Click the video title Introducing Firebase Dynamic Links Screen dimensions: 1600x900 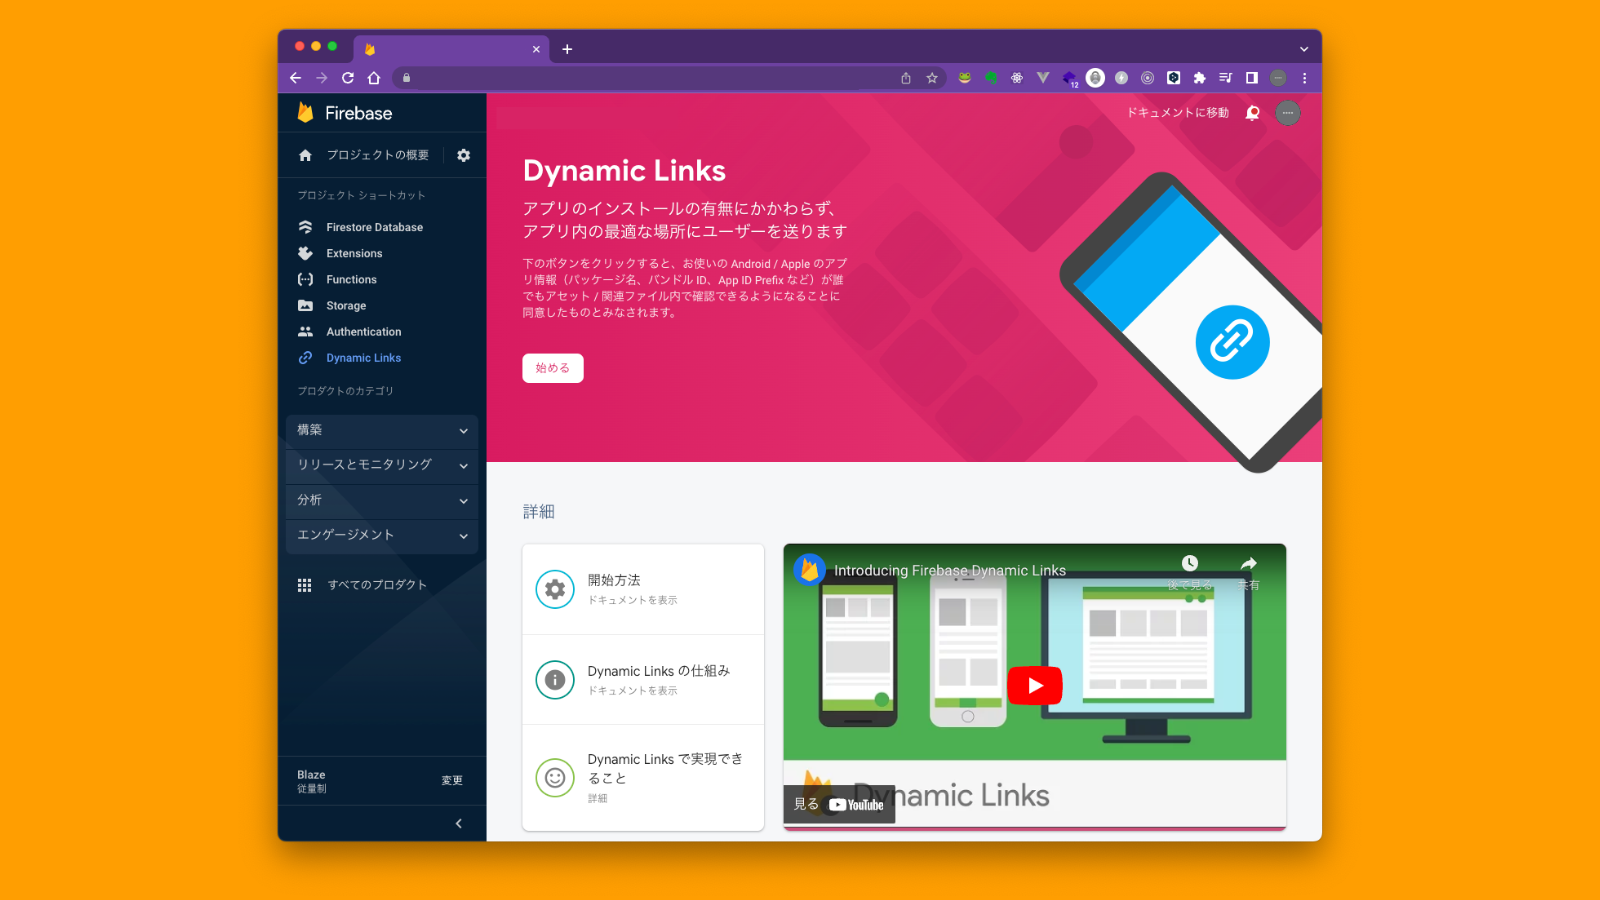[950, 571]
